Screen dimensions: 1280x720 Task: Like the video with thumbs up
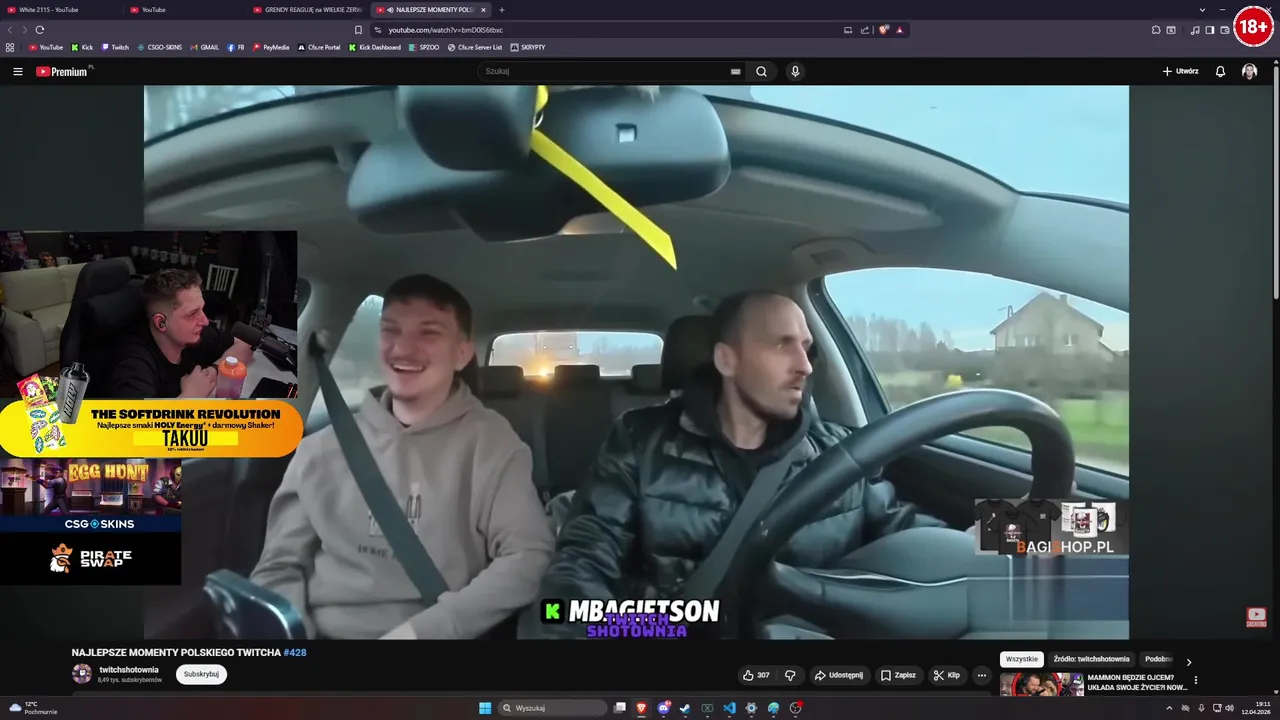click(756, 675)
